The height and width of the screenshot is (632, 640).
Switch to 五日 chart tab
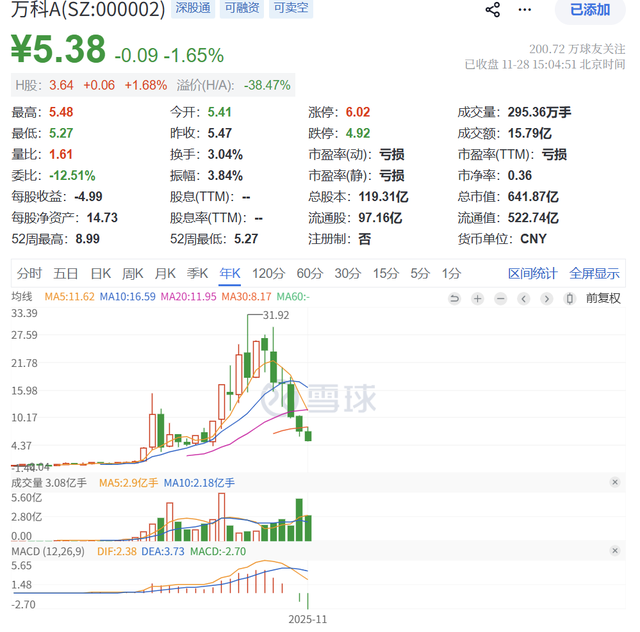tap(66, 273)
